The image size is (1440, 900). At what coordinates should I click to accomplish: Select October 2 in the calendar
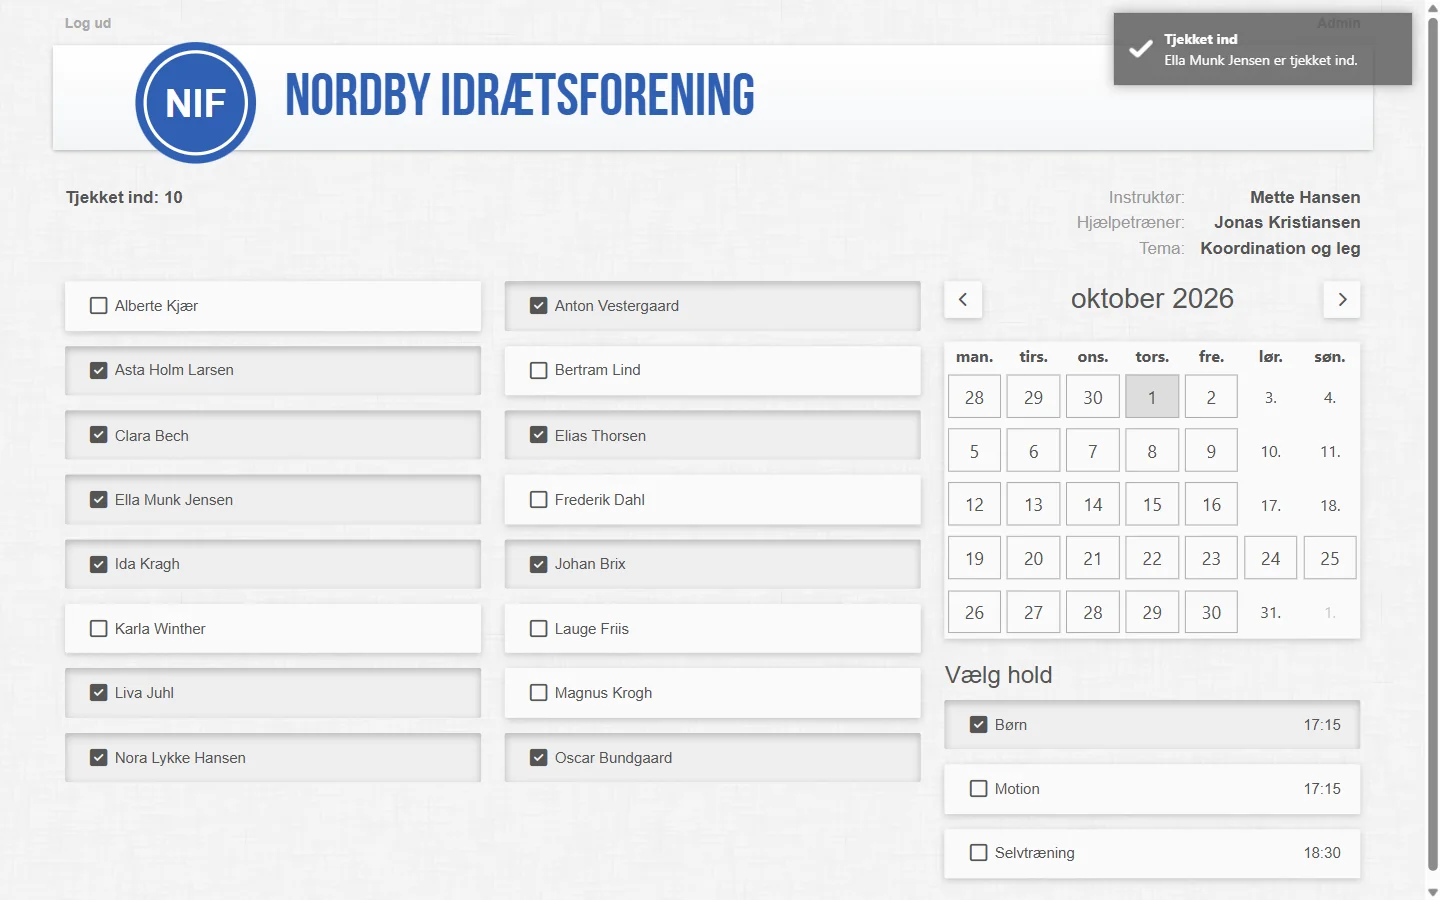[x=1211, y=397]
